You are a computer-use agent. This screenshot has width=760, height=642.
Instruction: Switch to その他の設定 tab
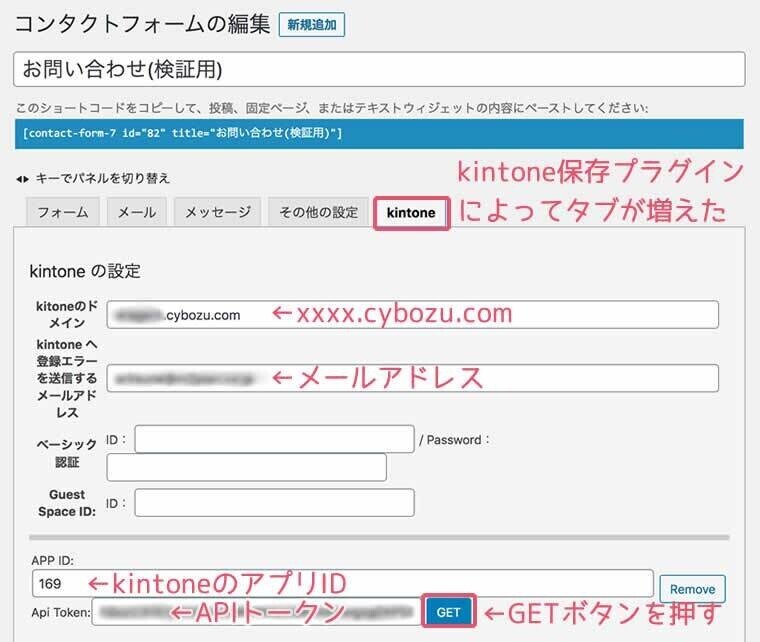coord(318,212)
